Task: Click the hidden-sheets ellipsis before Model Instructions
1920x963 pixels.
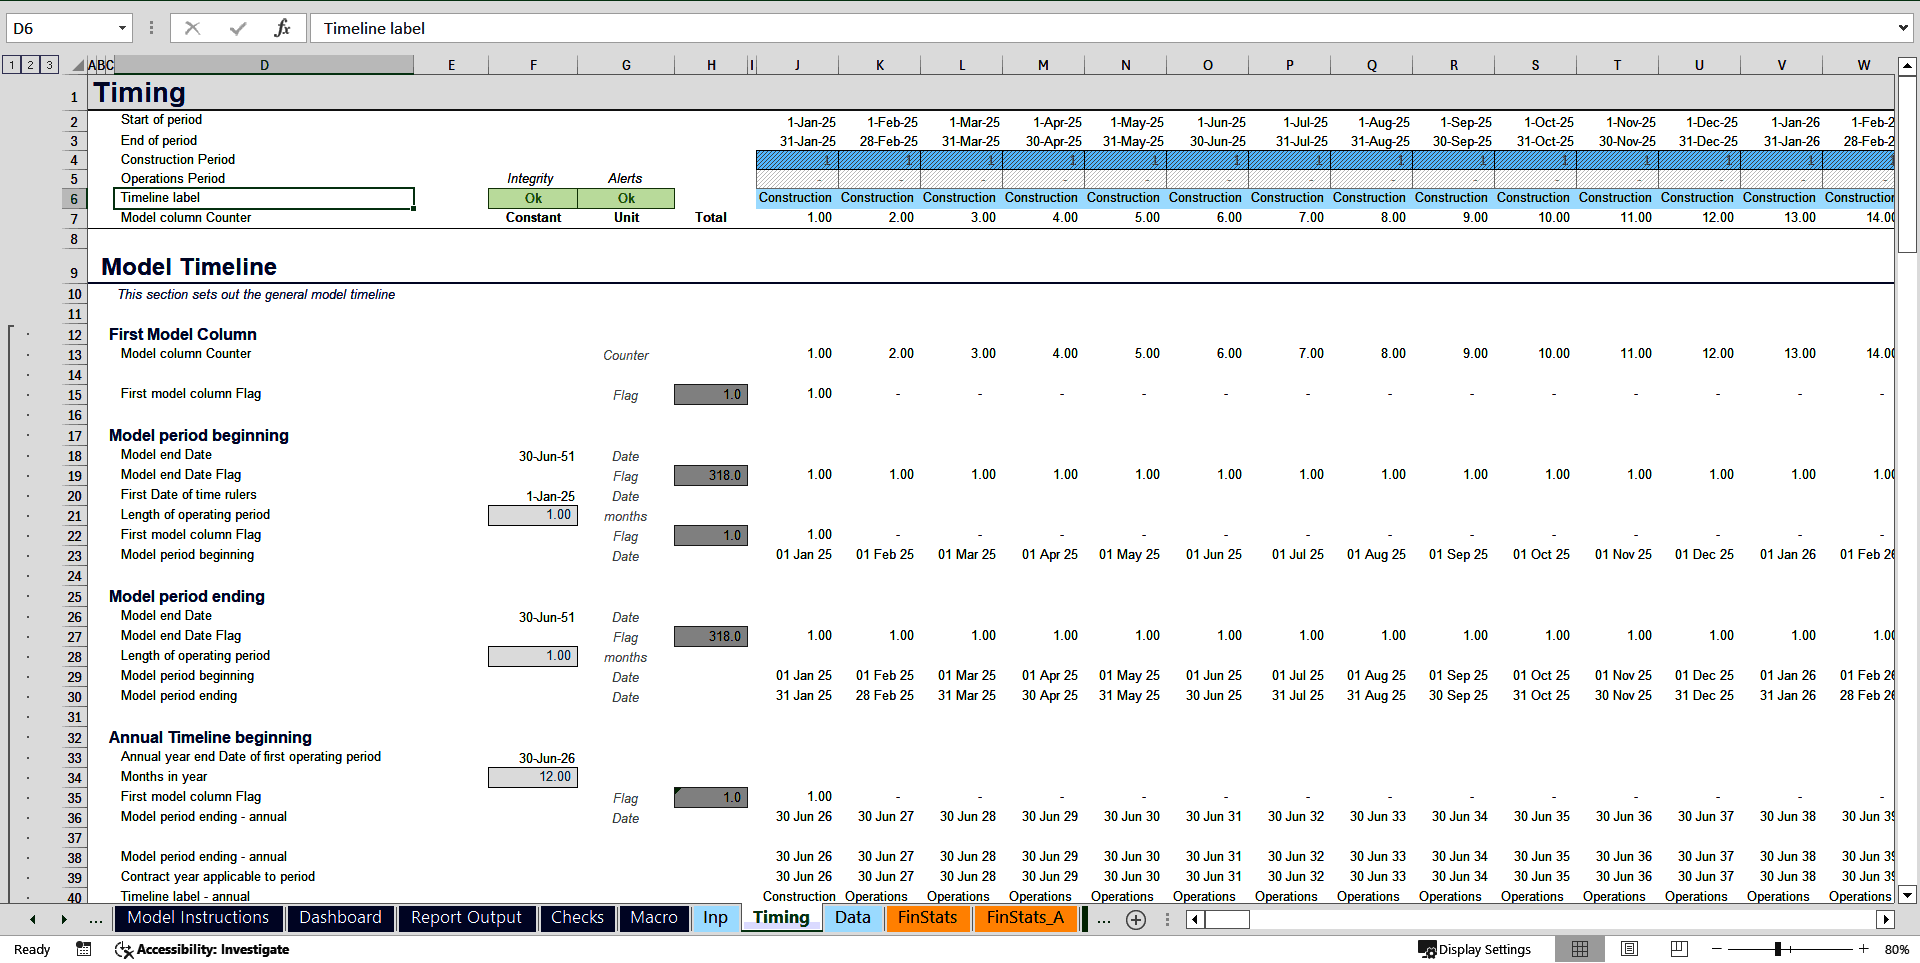Action: tap(96, 919)
